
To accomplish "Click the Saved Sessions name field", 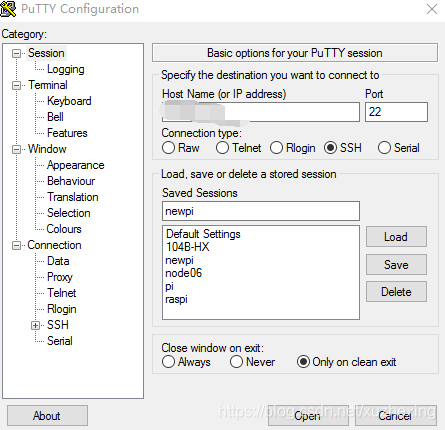I will click(x=261, y=211).
